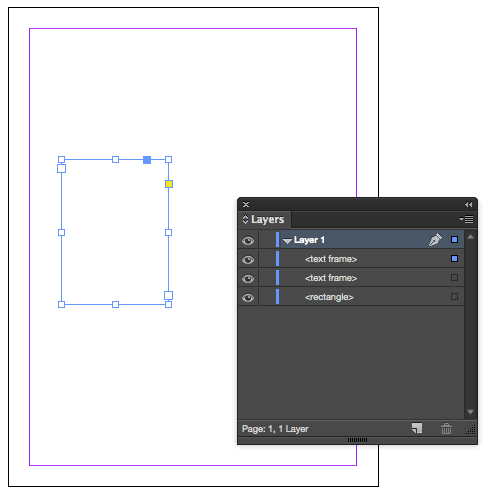This screenshot has height=494, width=488.
Task: Toggle visibility eye of Layer 1
Action: (x=248, y=240)
